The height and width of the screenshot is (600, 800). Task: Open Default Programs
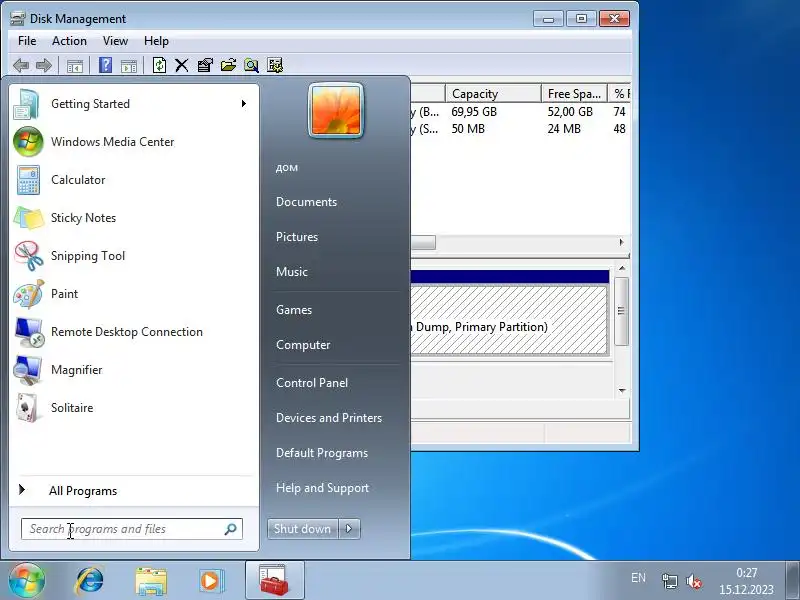tap(322, 453)
